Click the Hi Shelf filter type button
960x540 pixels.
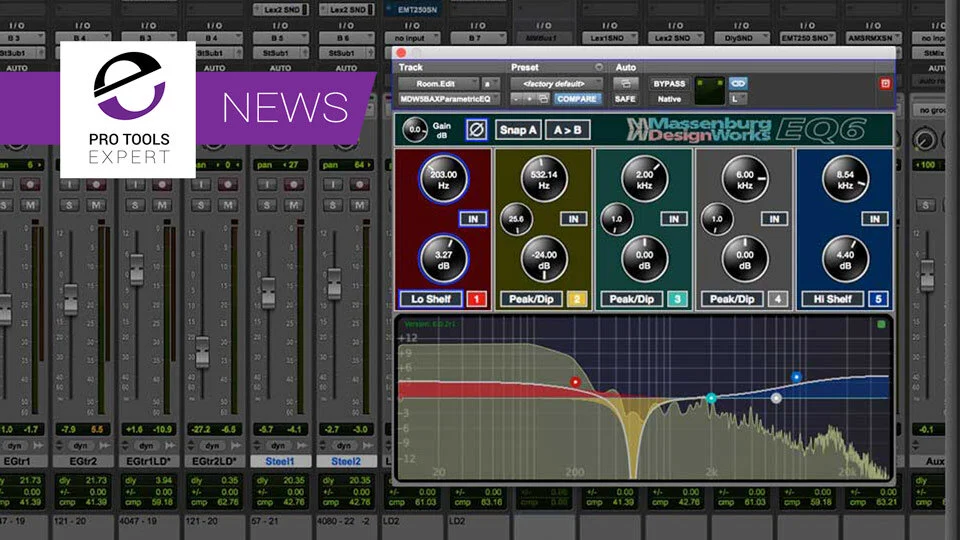click(x=833, y=299)
